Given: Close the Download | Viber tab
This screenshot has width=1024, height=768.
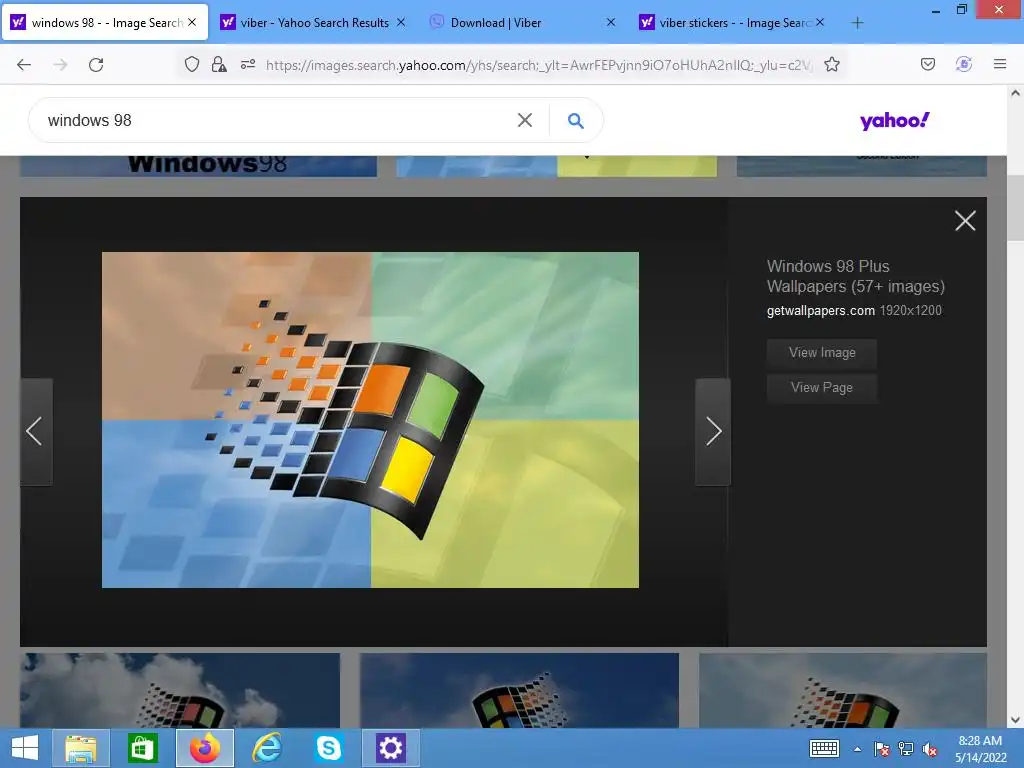Looking at the screenshot, I should click(x=611, y=22).
